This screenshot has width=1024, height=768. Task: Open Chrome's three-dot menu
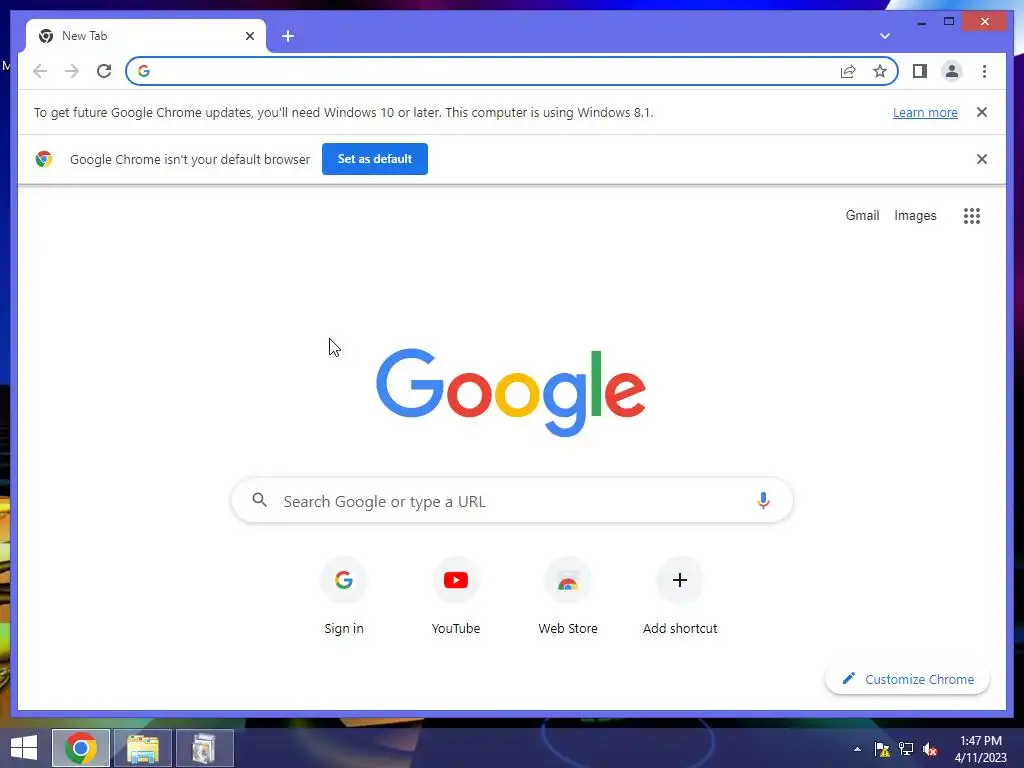point(984,71)
